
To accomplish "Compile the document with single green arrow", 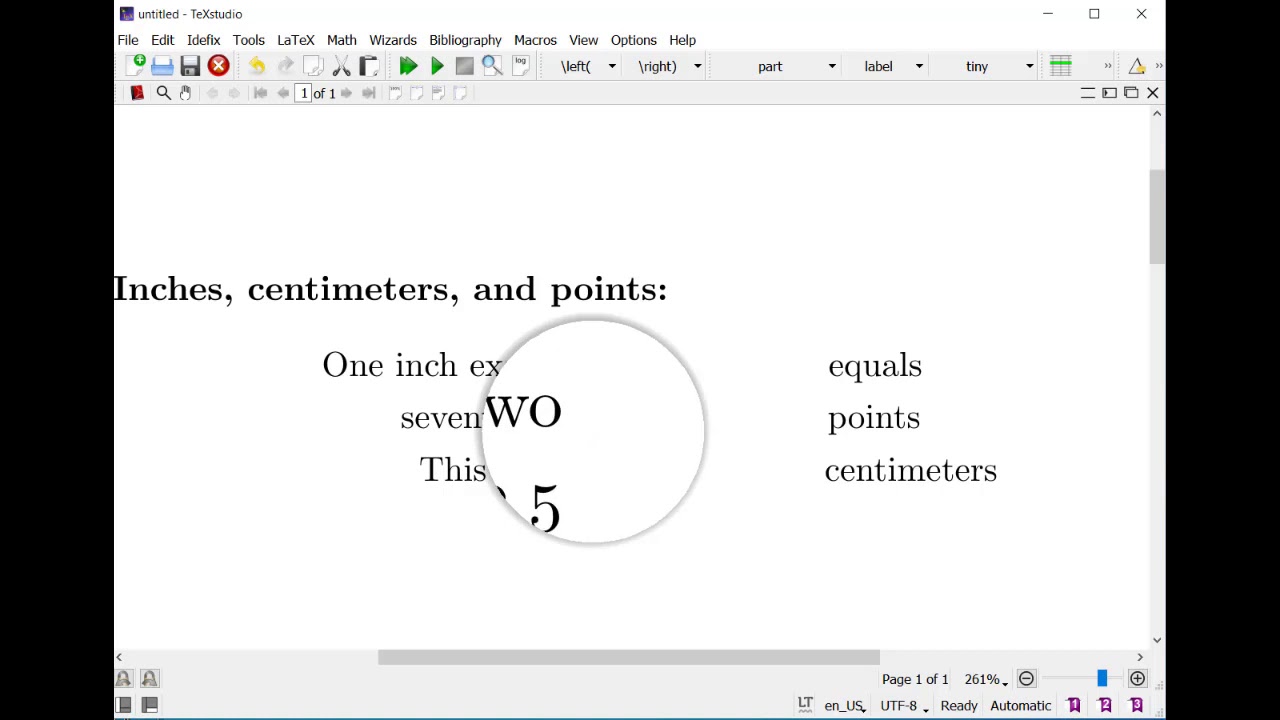I will click(437, 66).
